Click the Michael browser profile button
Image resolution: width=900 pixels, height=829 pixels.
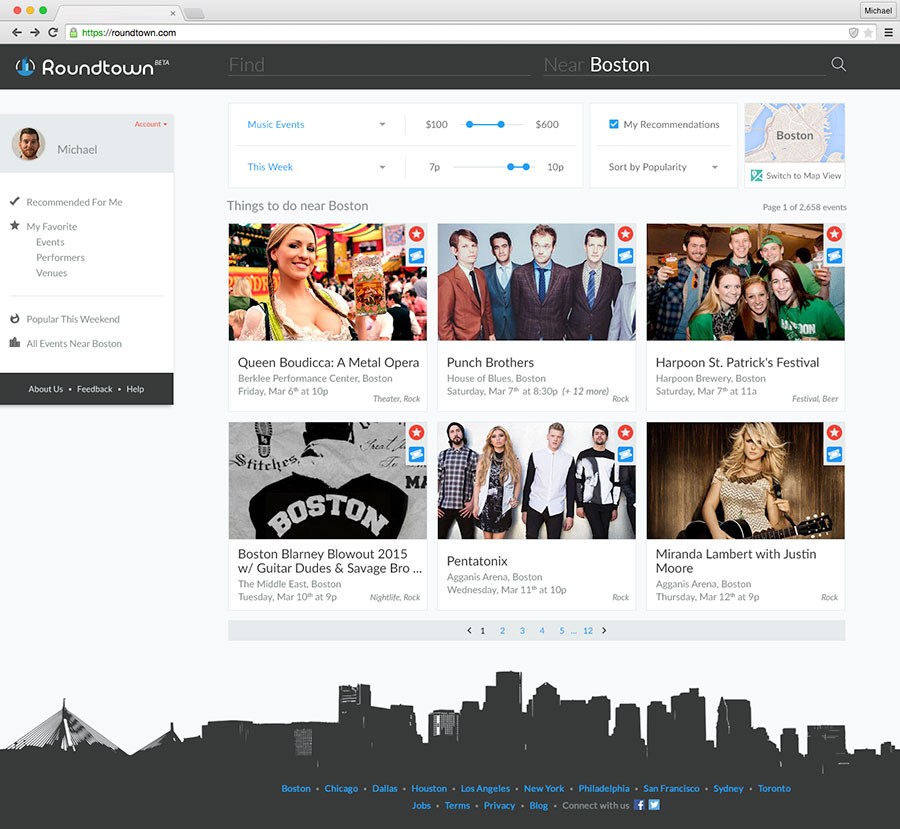[878, 10]
